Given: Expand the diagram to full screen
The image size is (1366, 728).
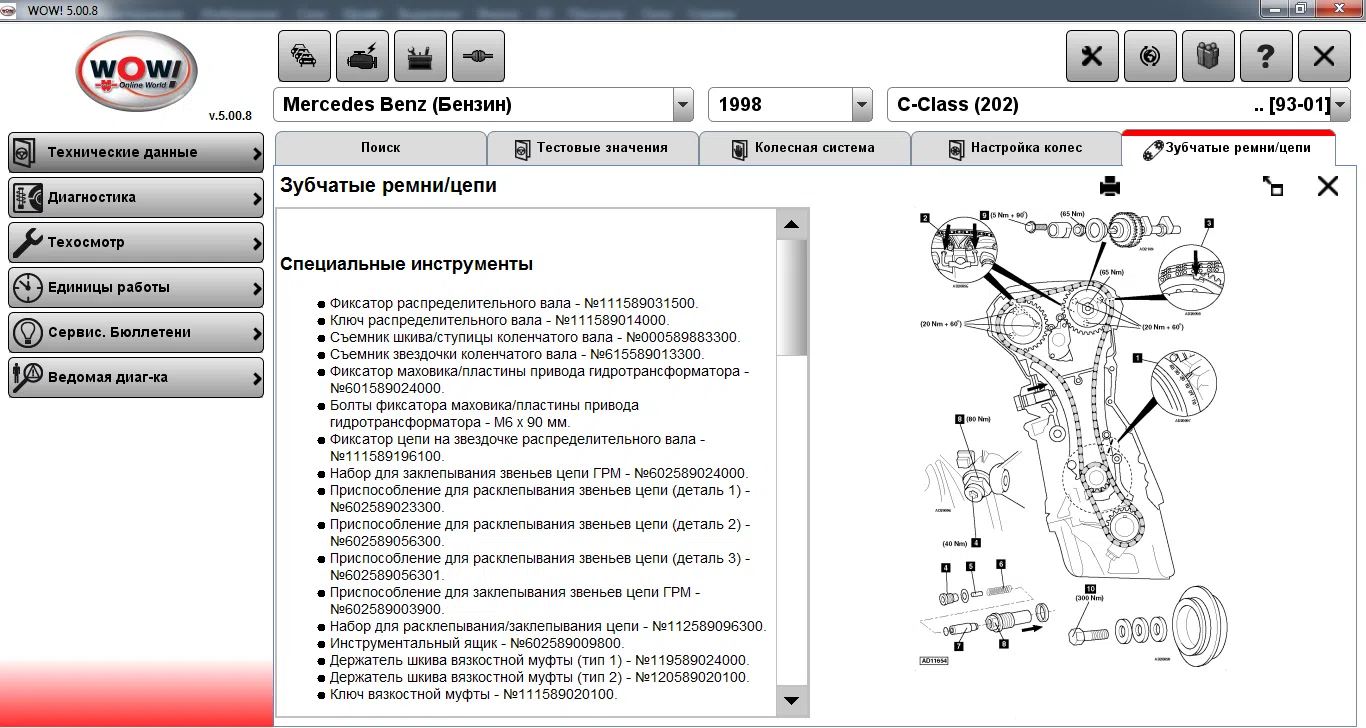Looking at the screenshot, I should 1273,186.
